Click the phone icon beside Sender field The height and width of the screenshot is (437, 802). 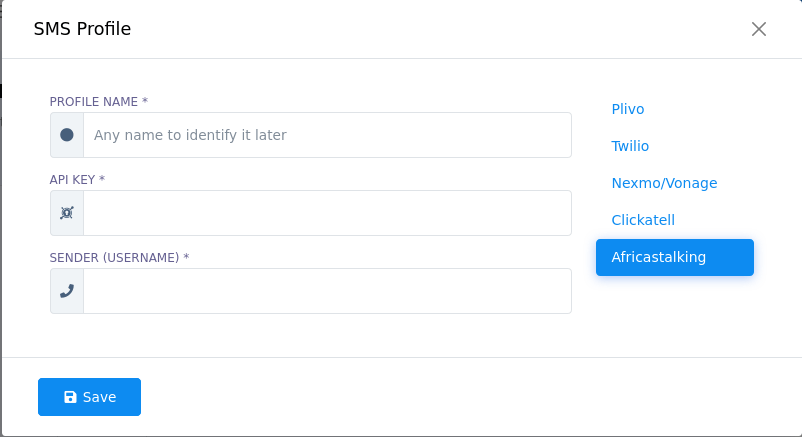pos(66,291)
